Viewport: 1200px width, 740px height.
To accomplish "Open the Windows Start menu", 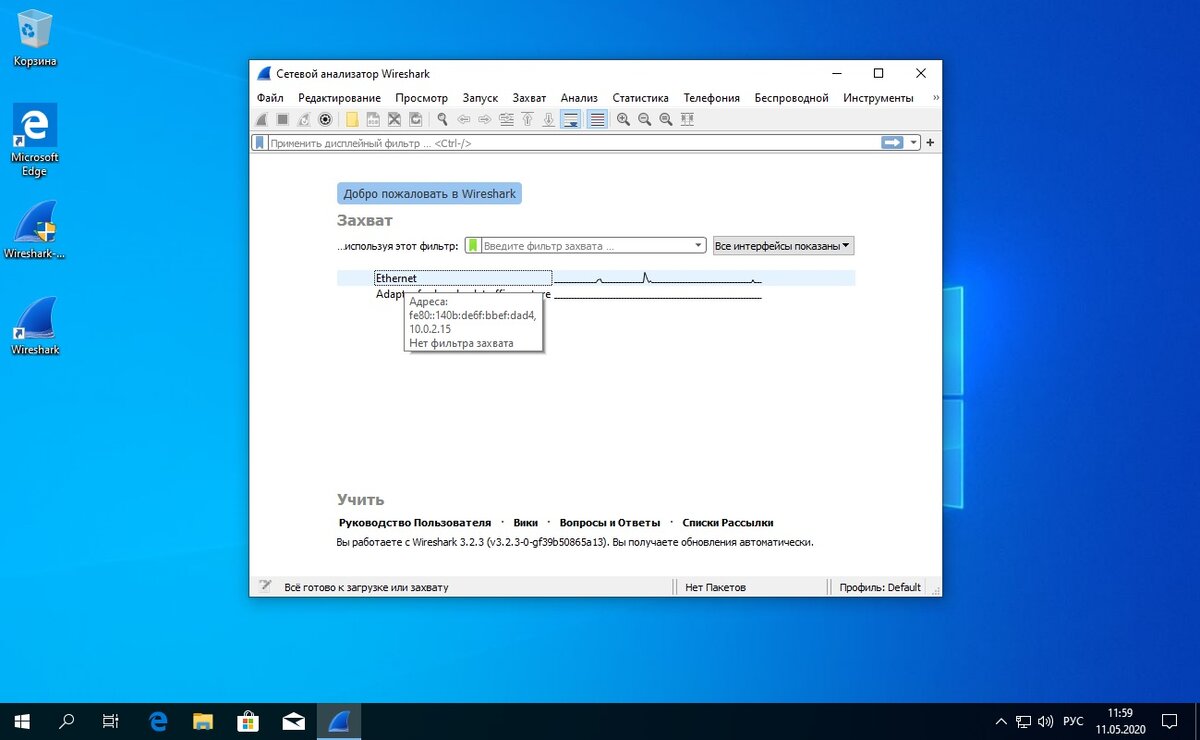I will [22, 721].
